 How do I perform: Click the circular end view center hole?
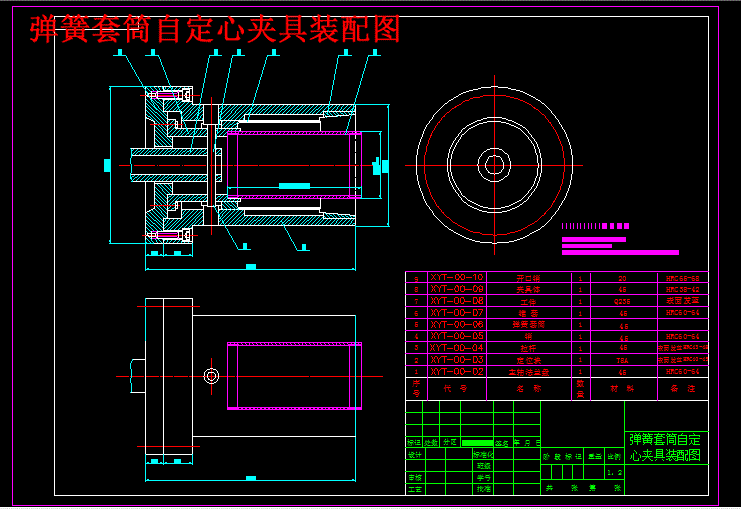(494, 165)
